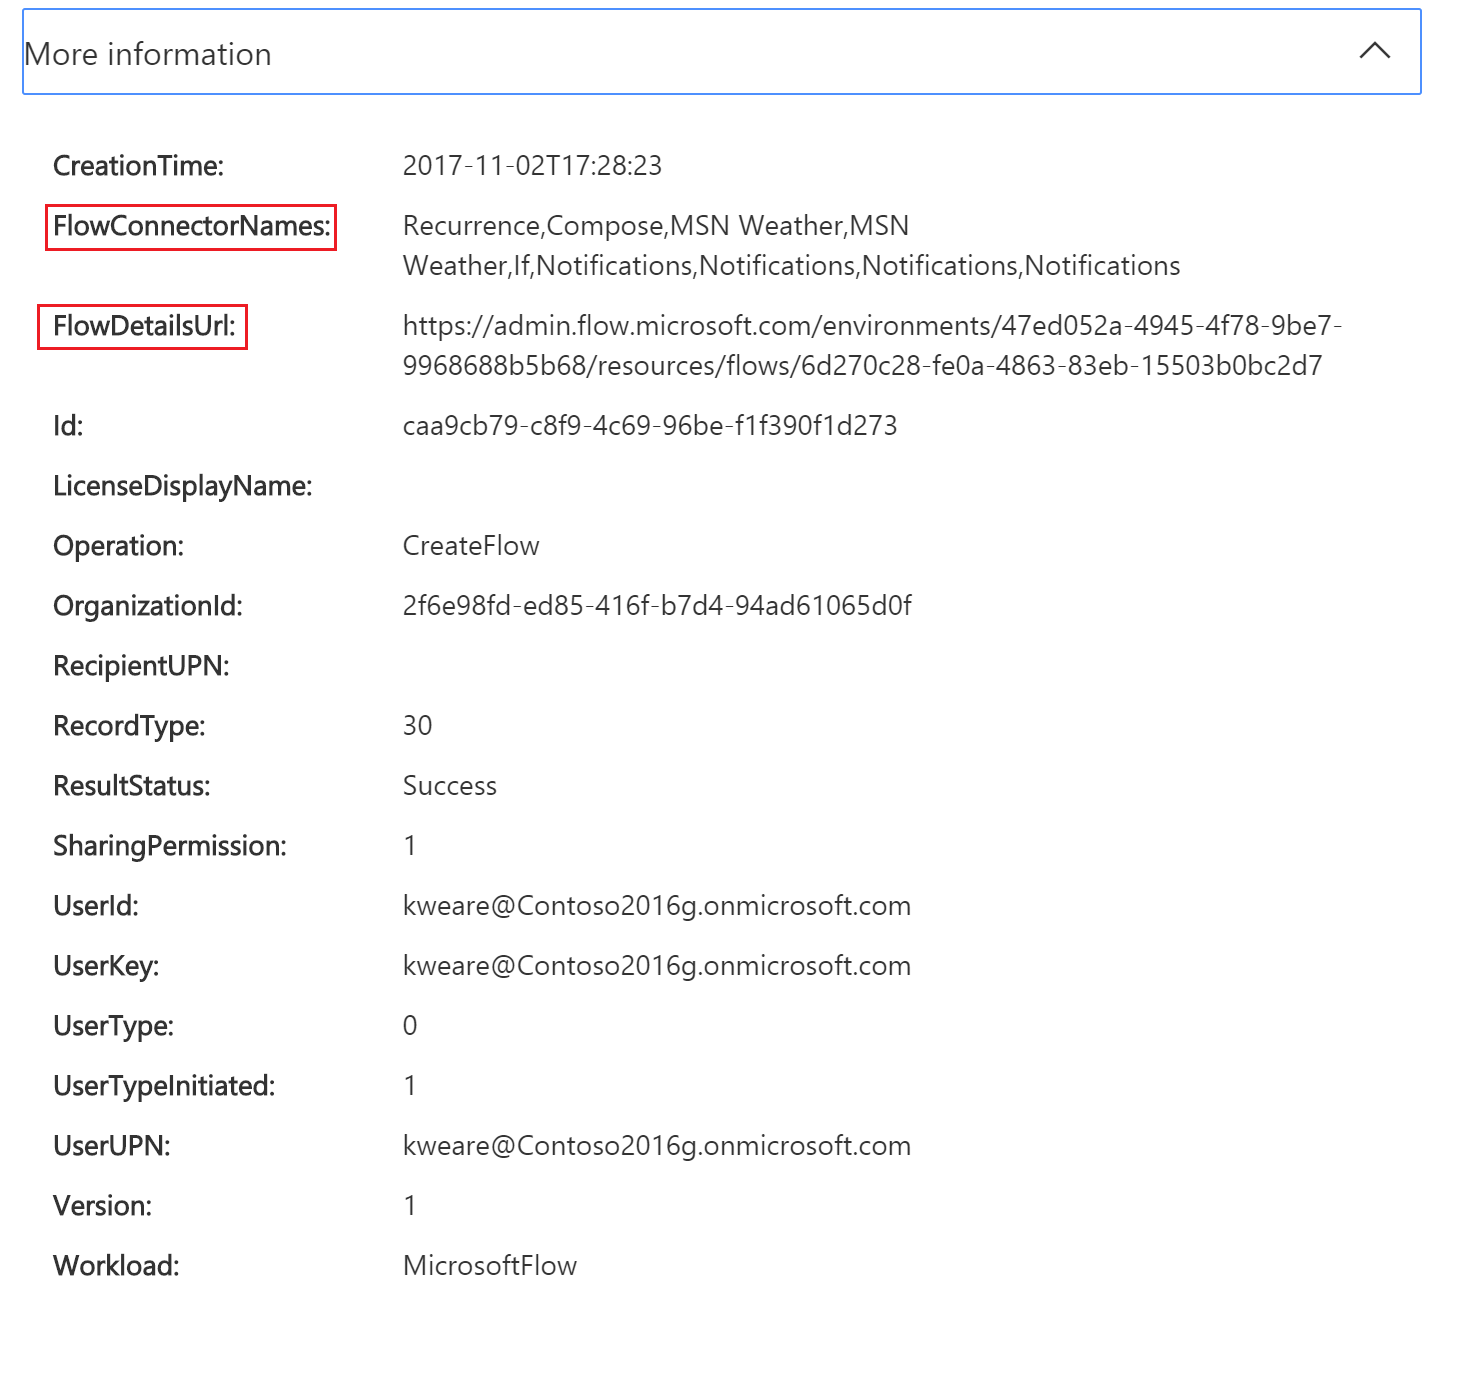Select the Id value caa9cb79-c8f9-4c69-96be-f1f390f1d273
Viewport: 1457px width, 1379px height.
click(x=649, y=424)
